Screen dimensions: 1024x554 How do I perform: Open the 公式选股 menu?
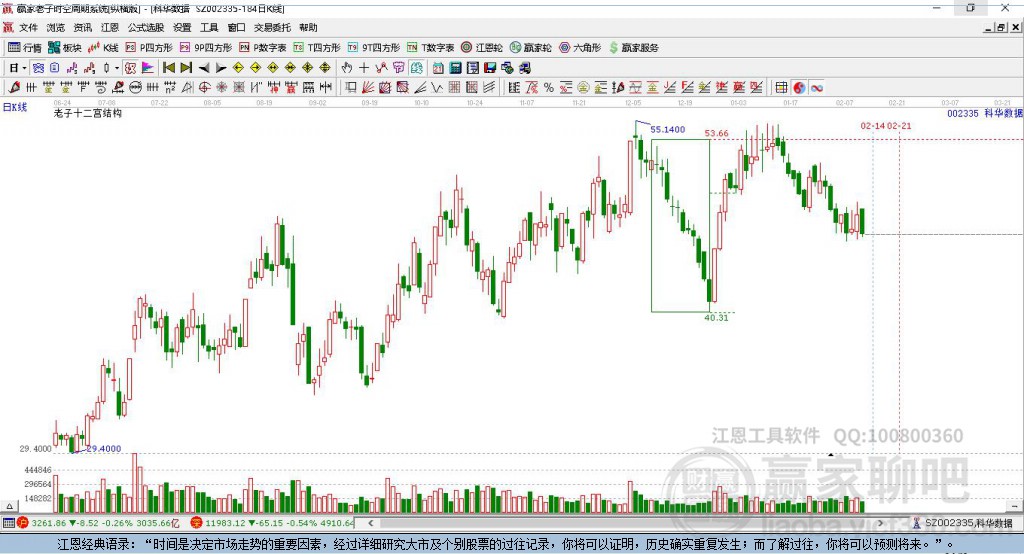pyautogui.click(x=146, y=27)
